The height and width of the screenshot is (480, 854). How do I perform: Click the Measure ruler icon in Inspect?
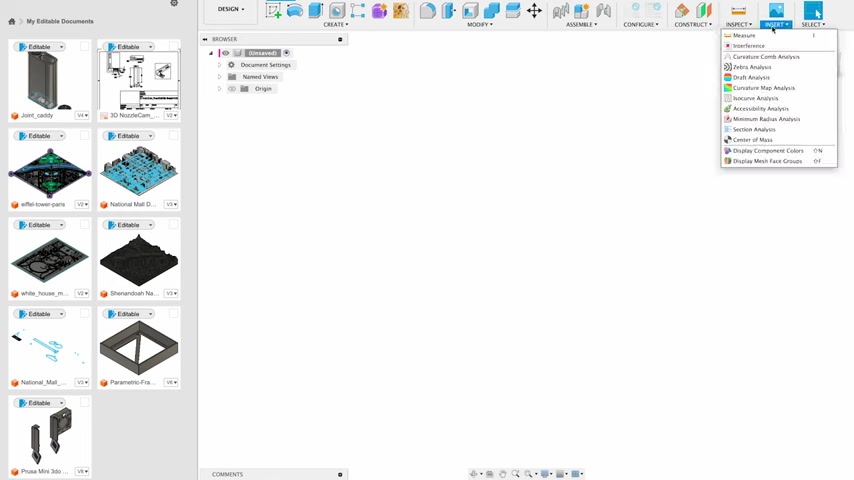pos(738,11)
